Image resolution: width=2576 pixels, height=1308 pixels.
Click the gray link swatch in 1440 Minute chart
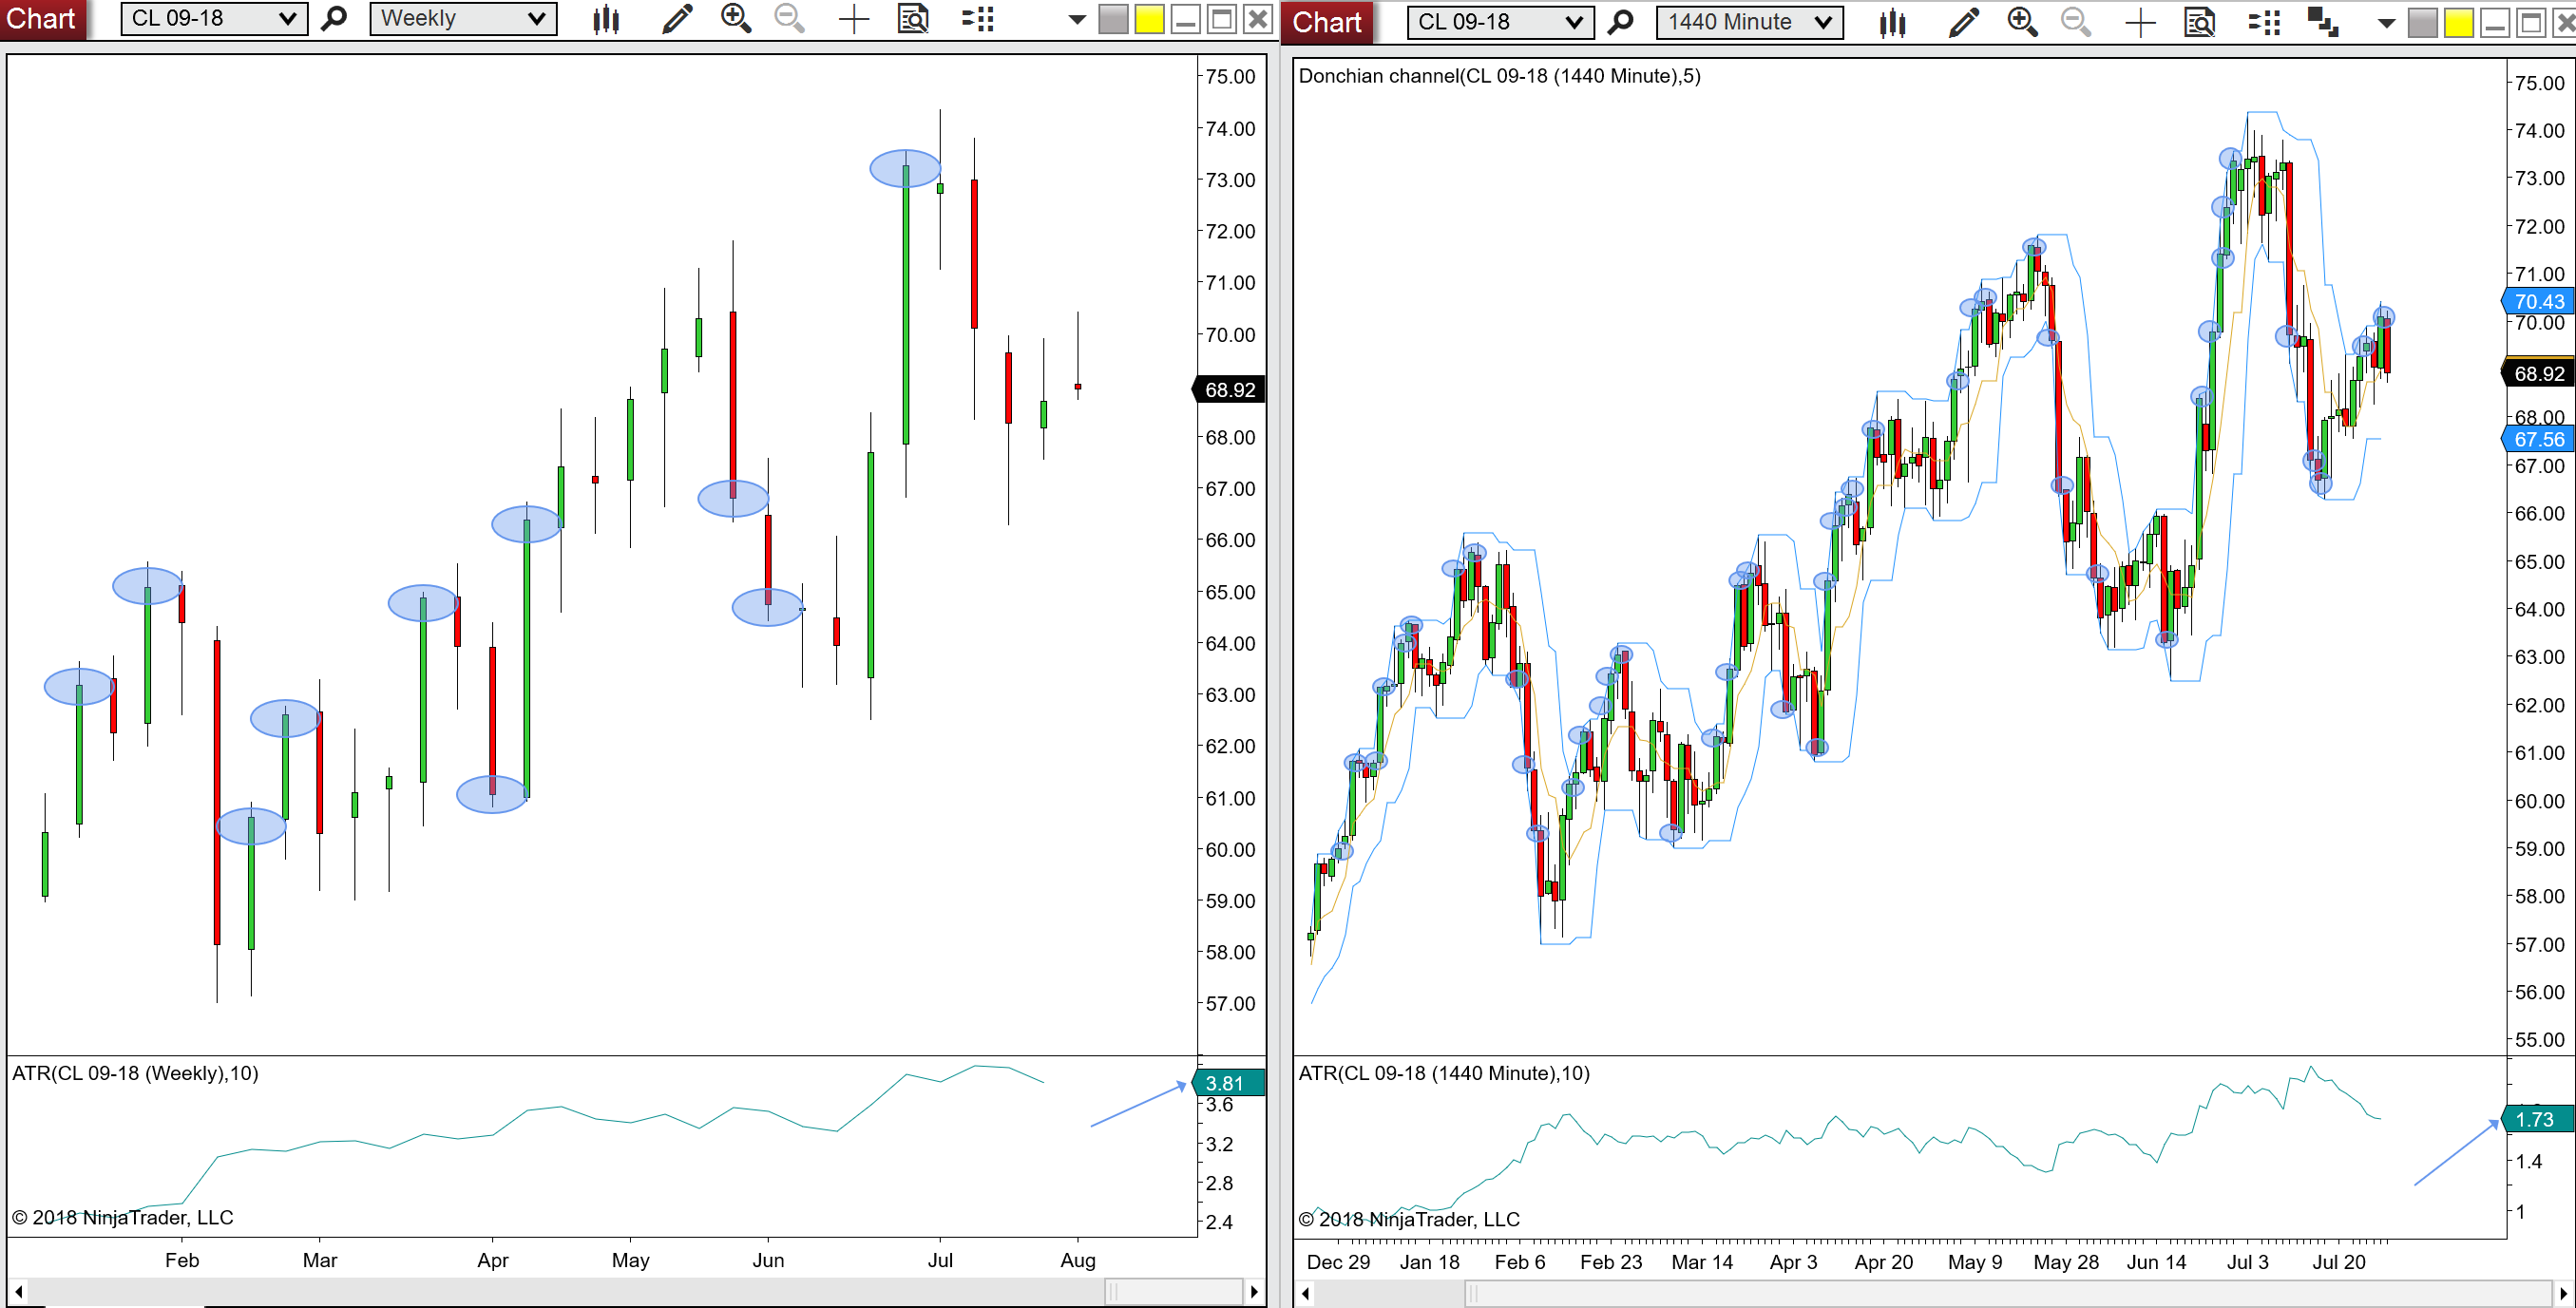2423,23
